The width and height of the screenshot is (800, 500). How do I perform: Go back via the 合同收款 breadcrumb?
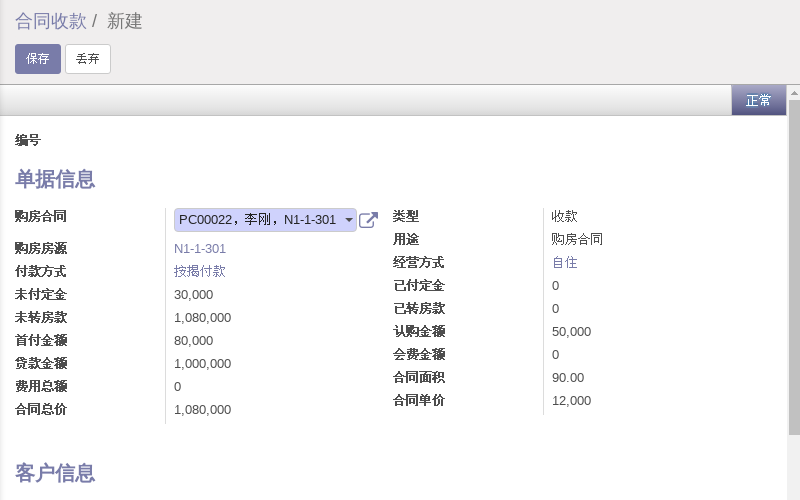pos(51,21)
